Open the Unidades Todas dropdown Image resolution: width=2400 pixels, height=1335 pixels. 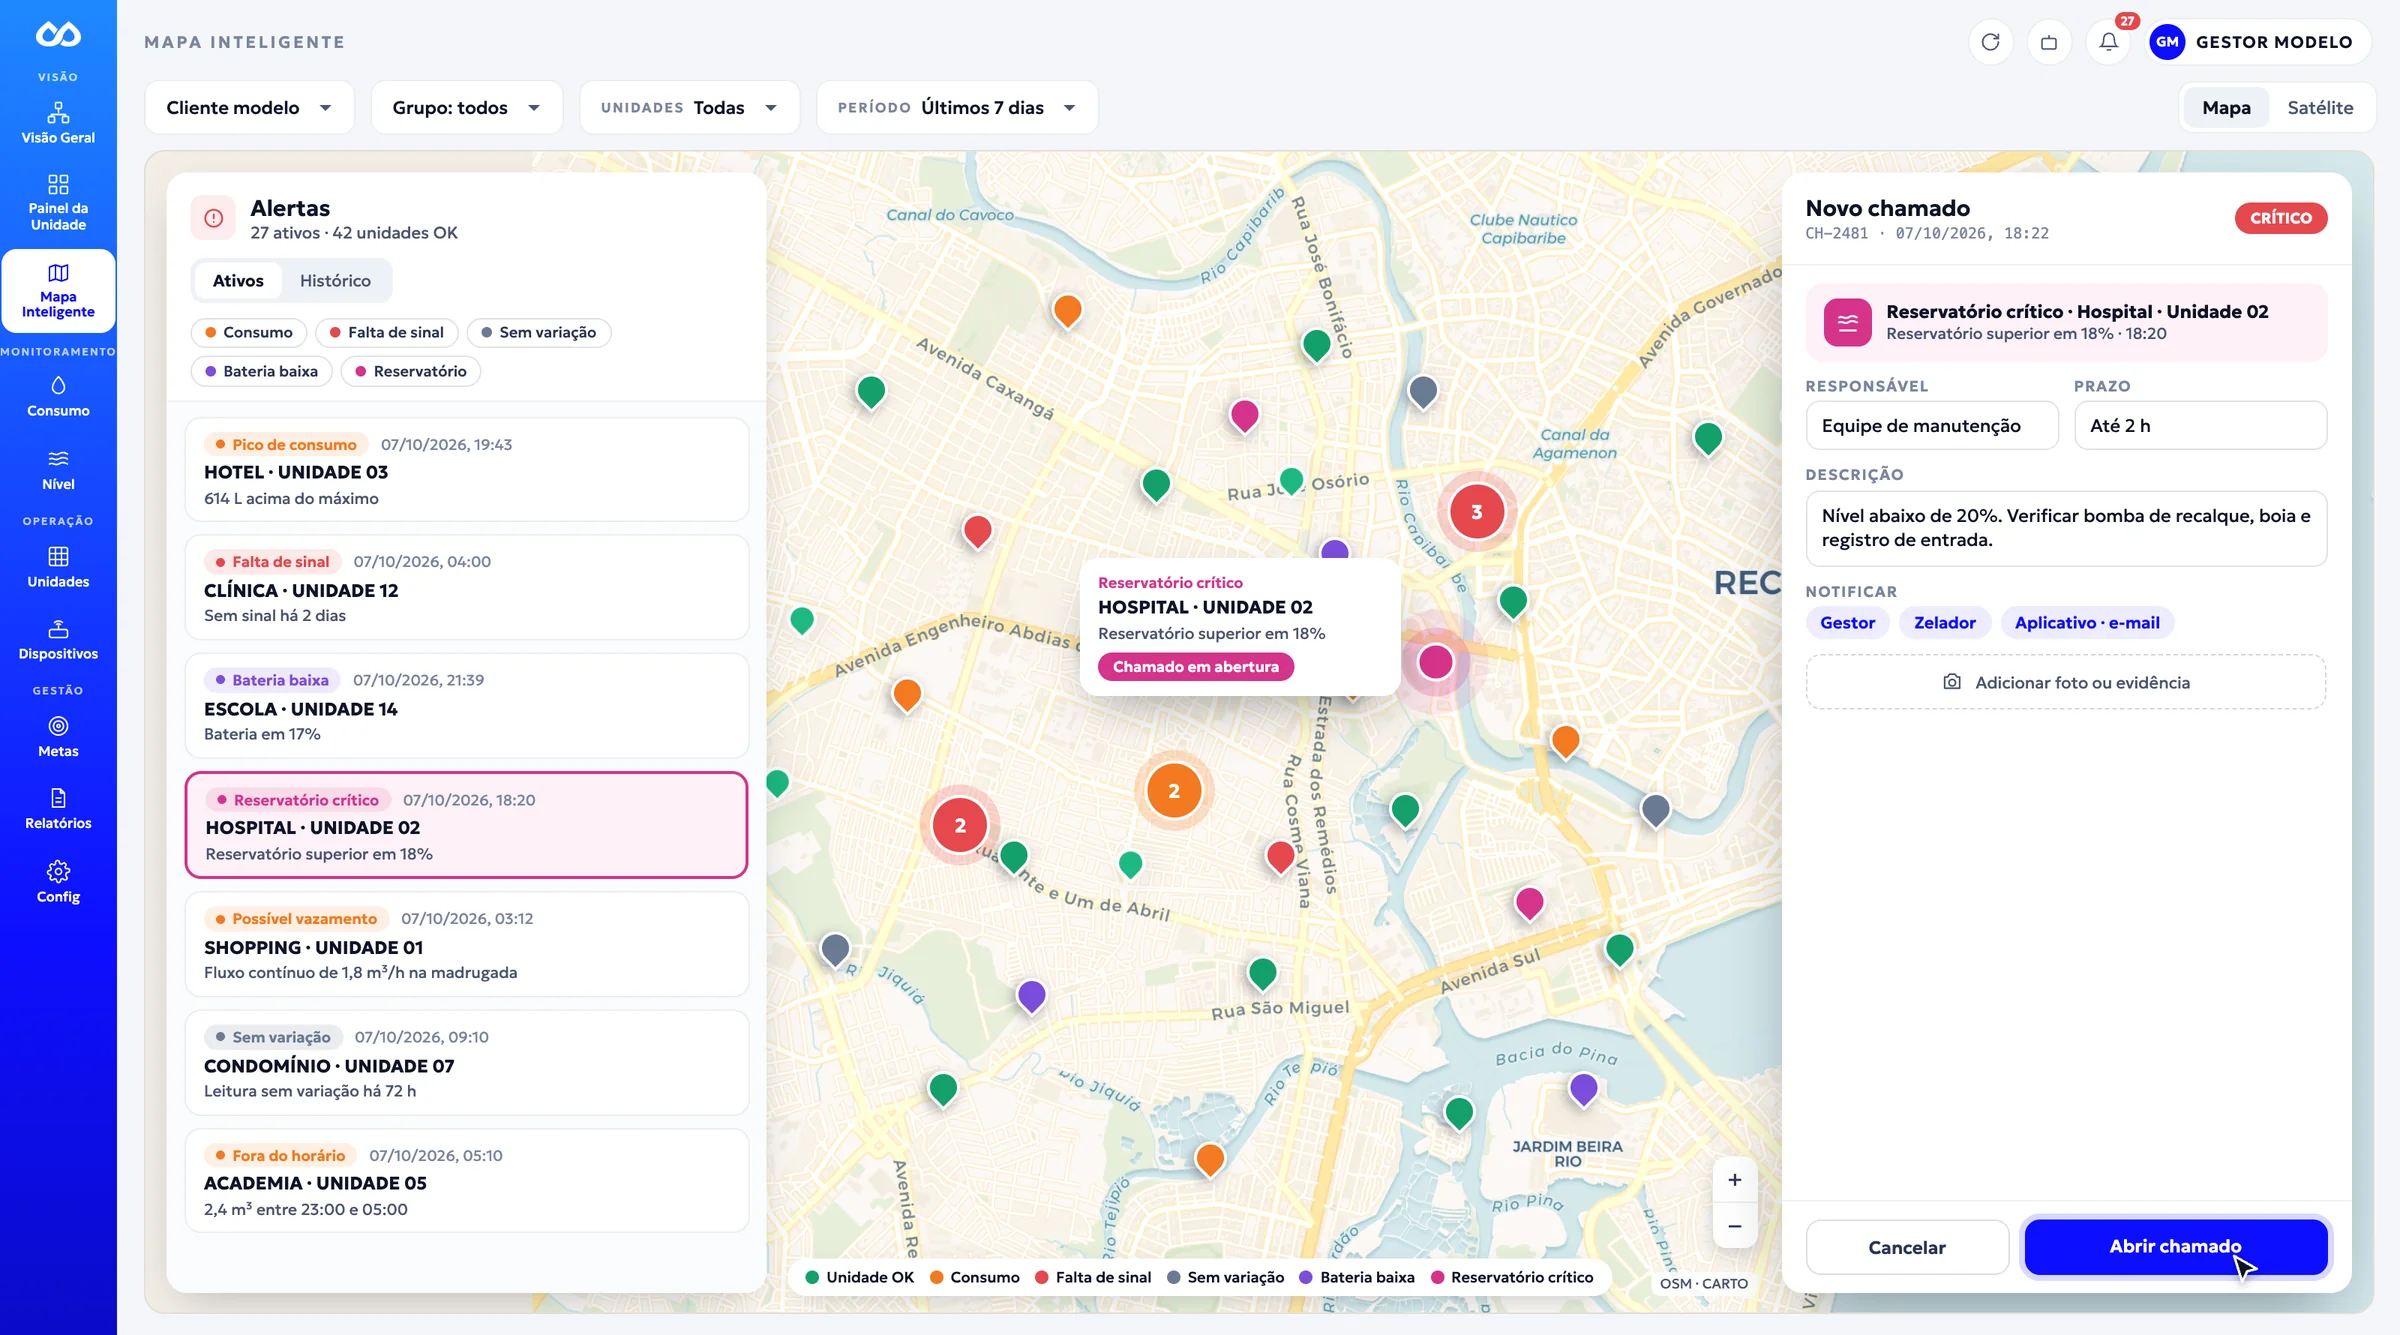point(689,107)
